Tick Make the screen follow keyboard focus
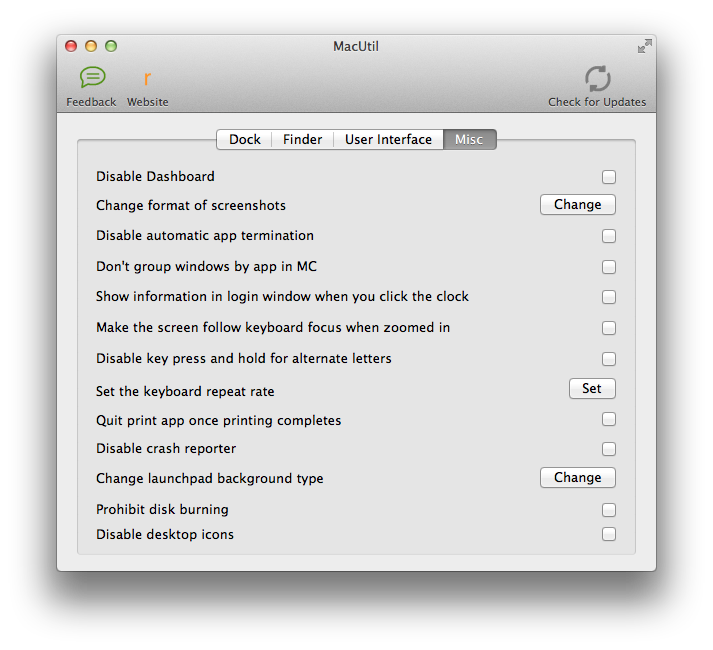713x650 pixels. [x=609, y=328]
